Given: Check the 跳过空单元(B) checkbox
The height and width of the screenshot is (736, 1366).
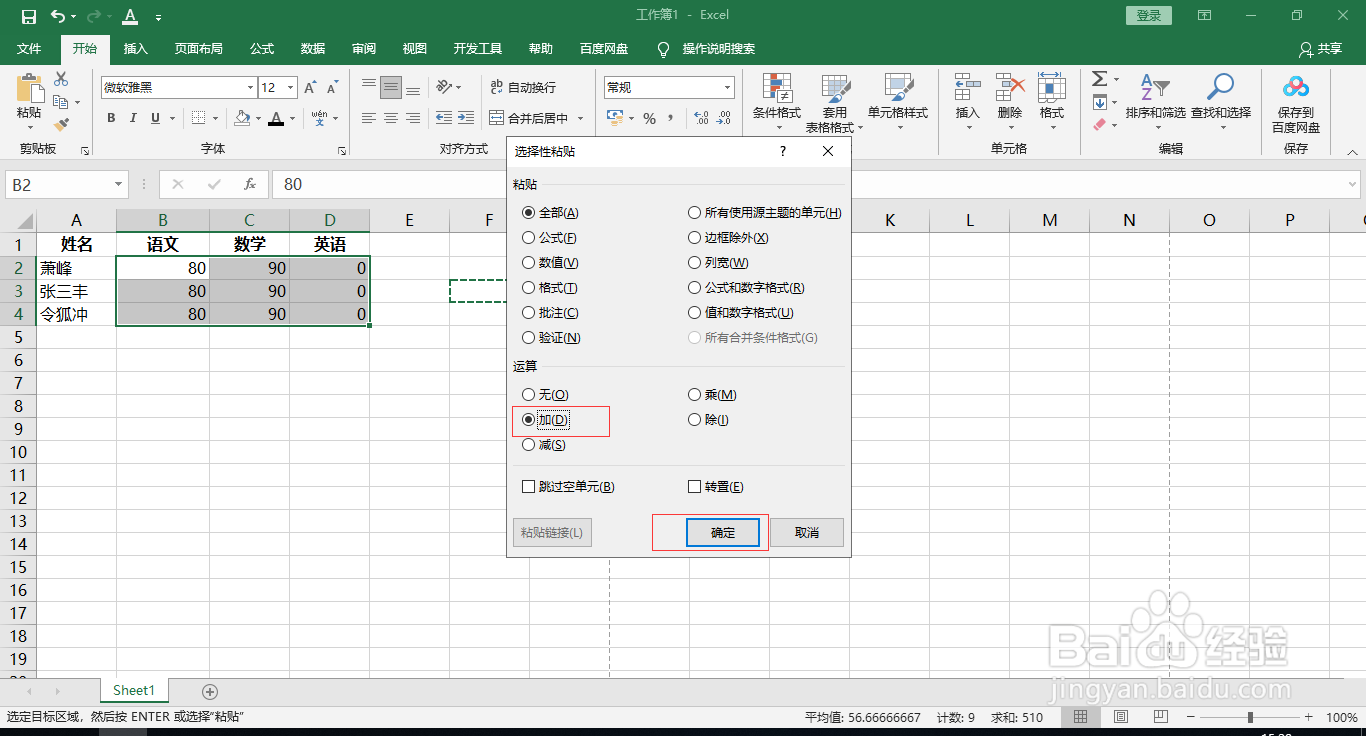Looking at the screenshot, I should 568,487.
